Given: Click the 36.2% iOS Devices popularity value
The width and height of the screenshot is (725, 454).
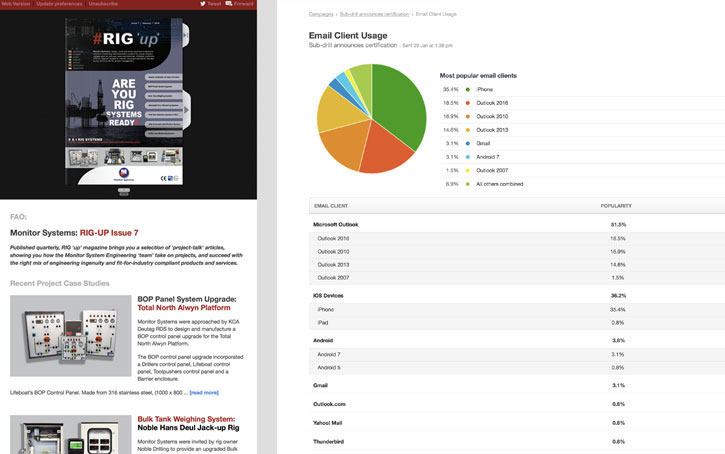Looking at the screenshot, I should click(618, 296).
